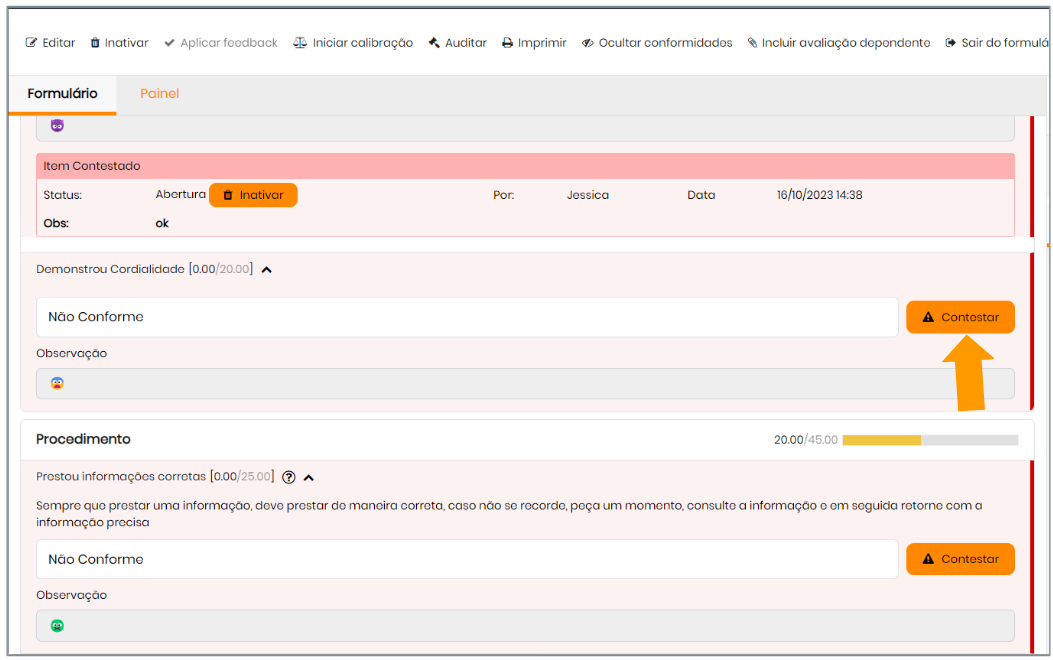
Task: Select the Formulário tab
Action: [62, 94]
